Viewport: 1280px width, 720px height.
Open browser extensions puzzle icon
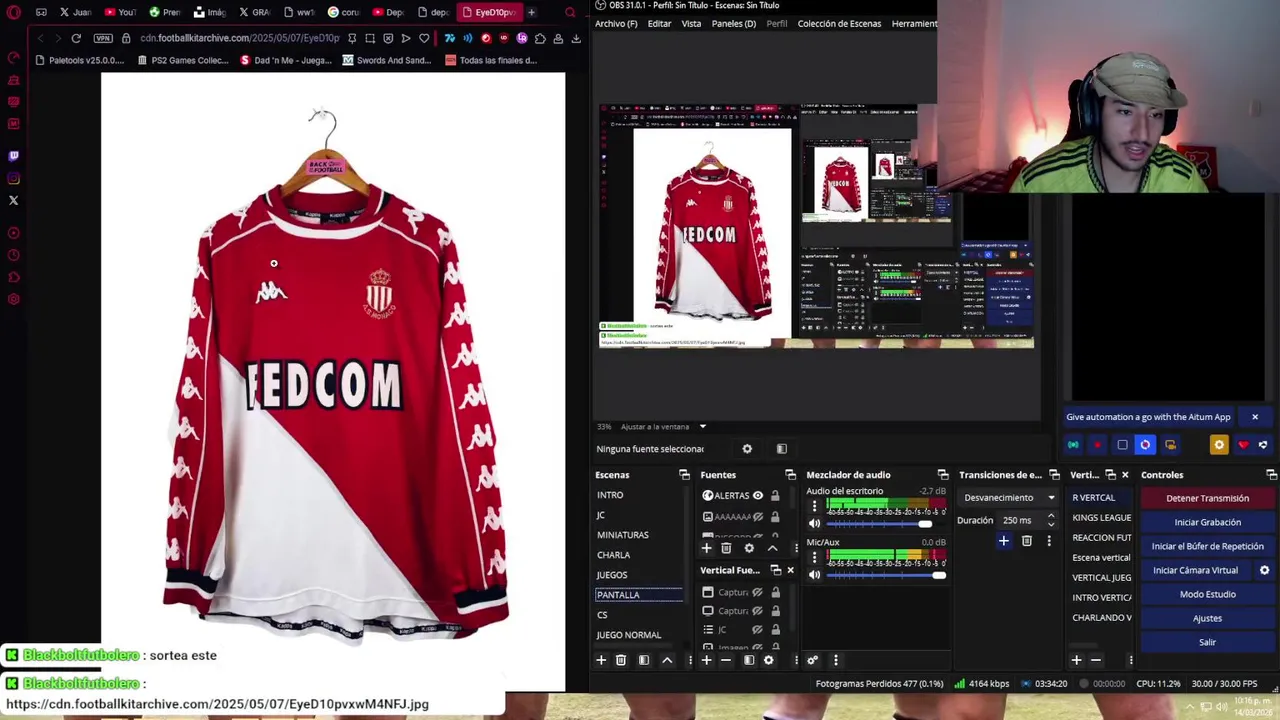pos(540,38)
